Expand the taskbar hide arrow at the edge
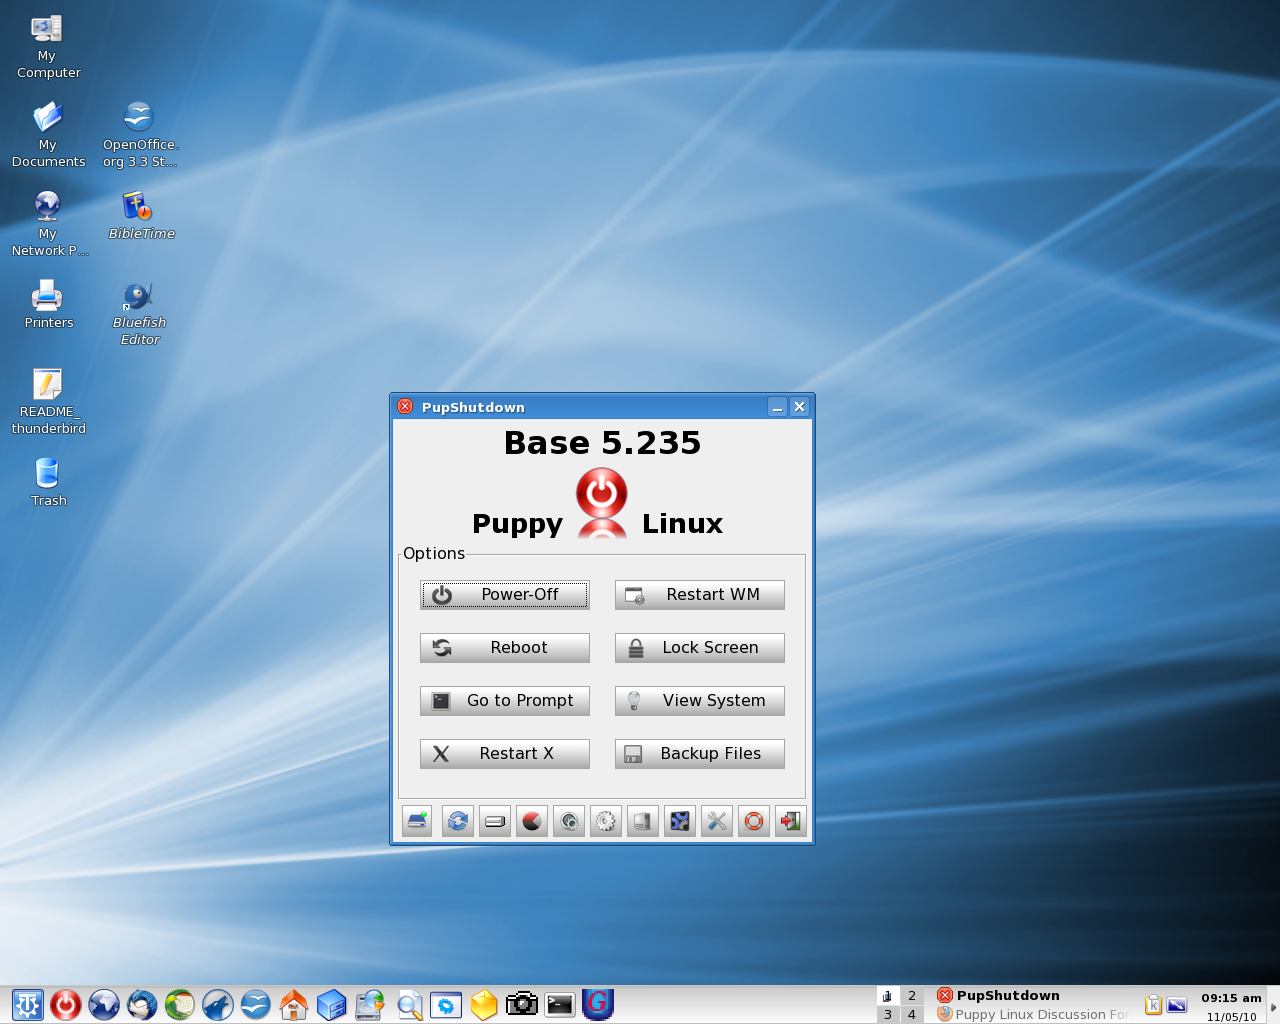Screen dimensions: 1280x1024 point(1273,1005)
